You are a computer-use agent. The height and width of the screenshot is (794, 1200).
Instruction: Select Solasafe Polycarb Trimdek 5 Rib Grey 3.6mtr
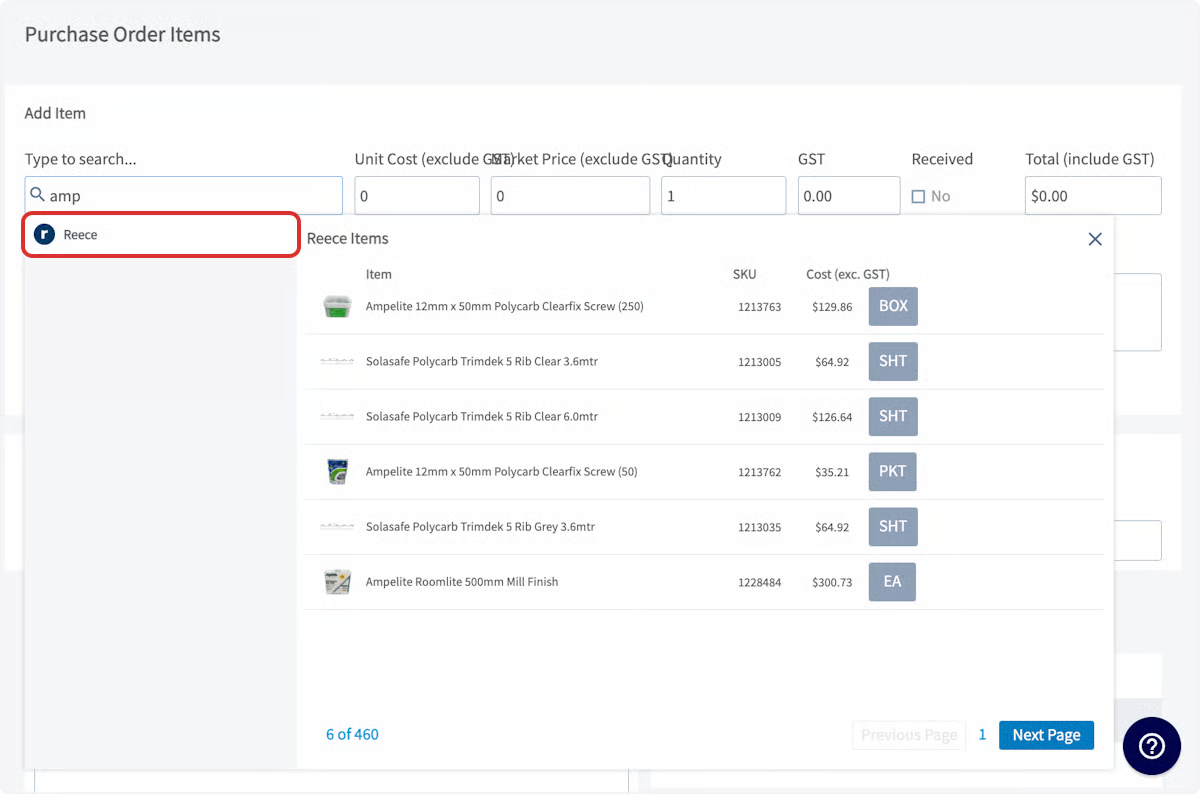pyautogui.click(x=481, y=526)
